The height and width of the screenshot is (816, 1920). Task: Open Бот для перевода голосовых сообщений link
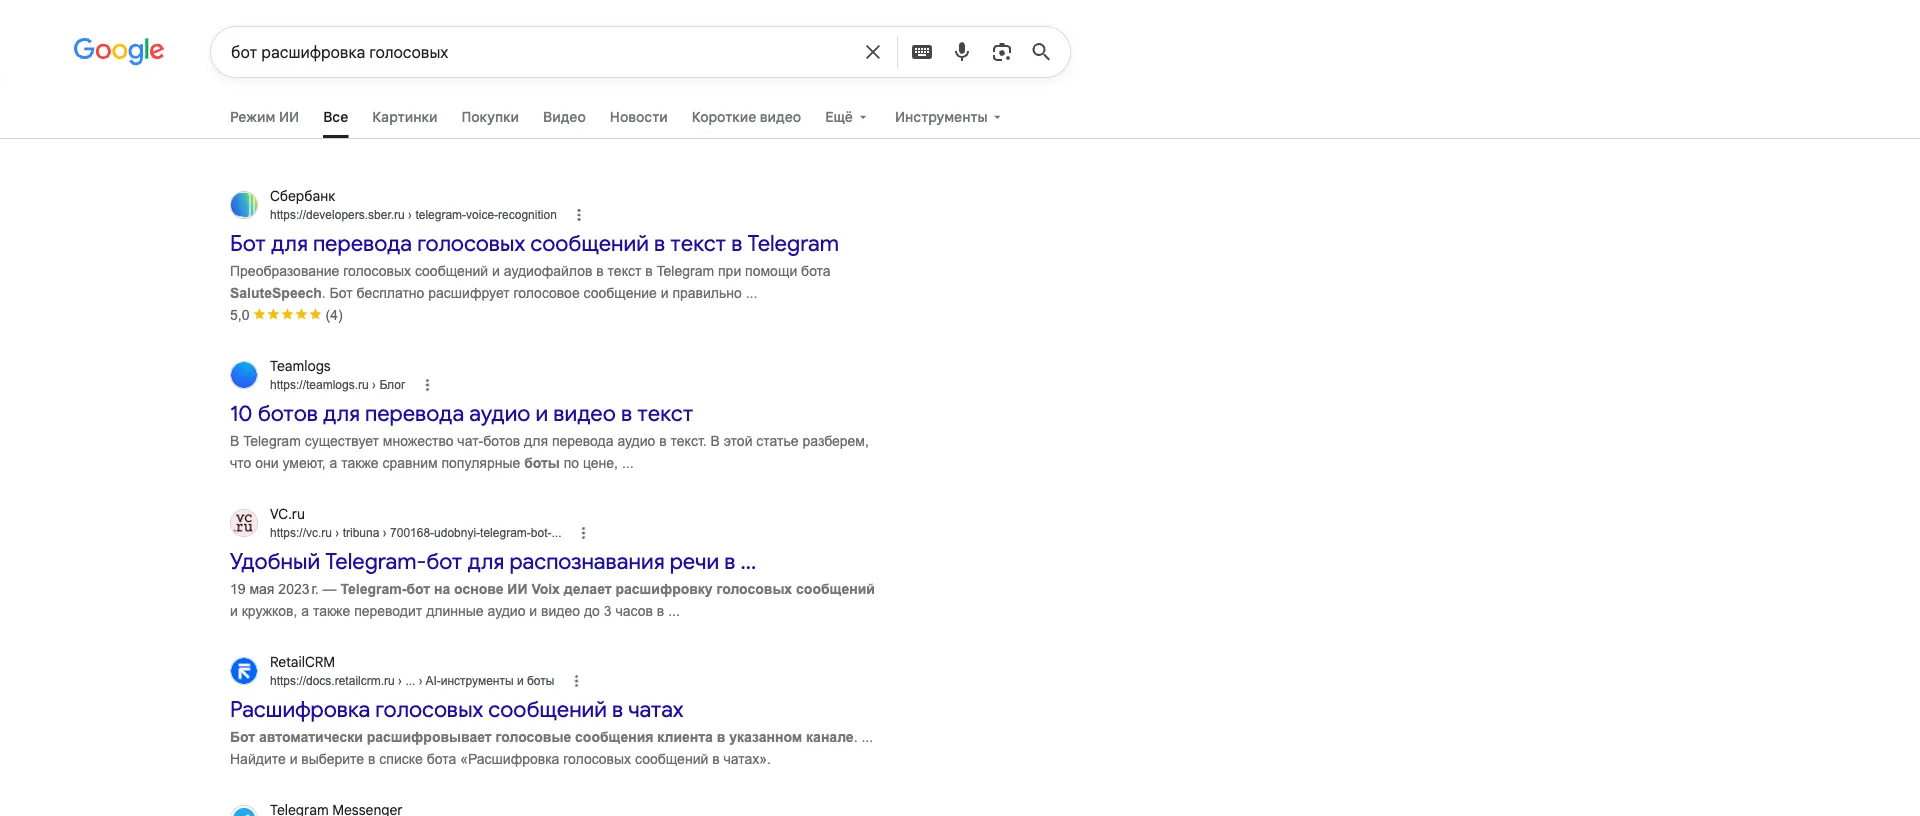coord(534,244)
